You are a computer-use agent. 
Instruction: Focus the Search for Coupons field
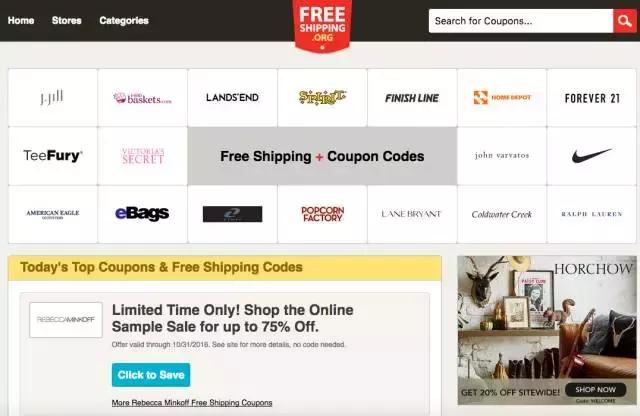point(521,21)
